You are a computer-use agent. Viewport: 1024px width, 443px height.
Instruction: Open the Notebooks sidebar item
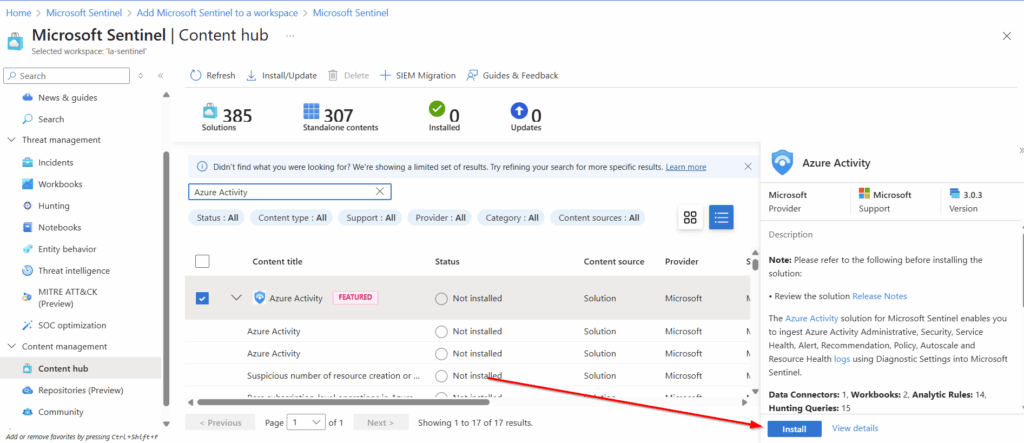pyautogui.click(x=59, y=227)
